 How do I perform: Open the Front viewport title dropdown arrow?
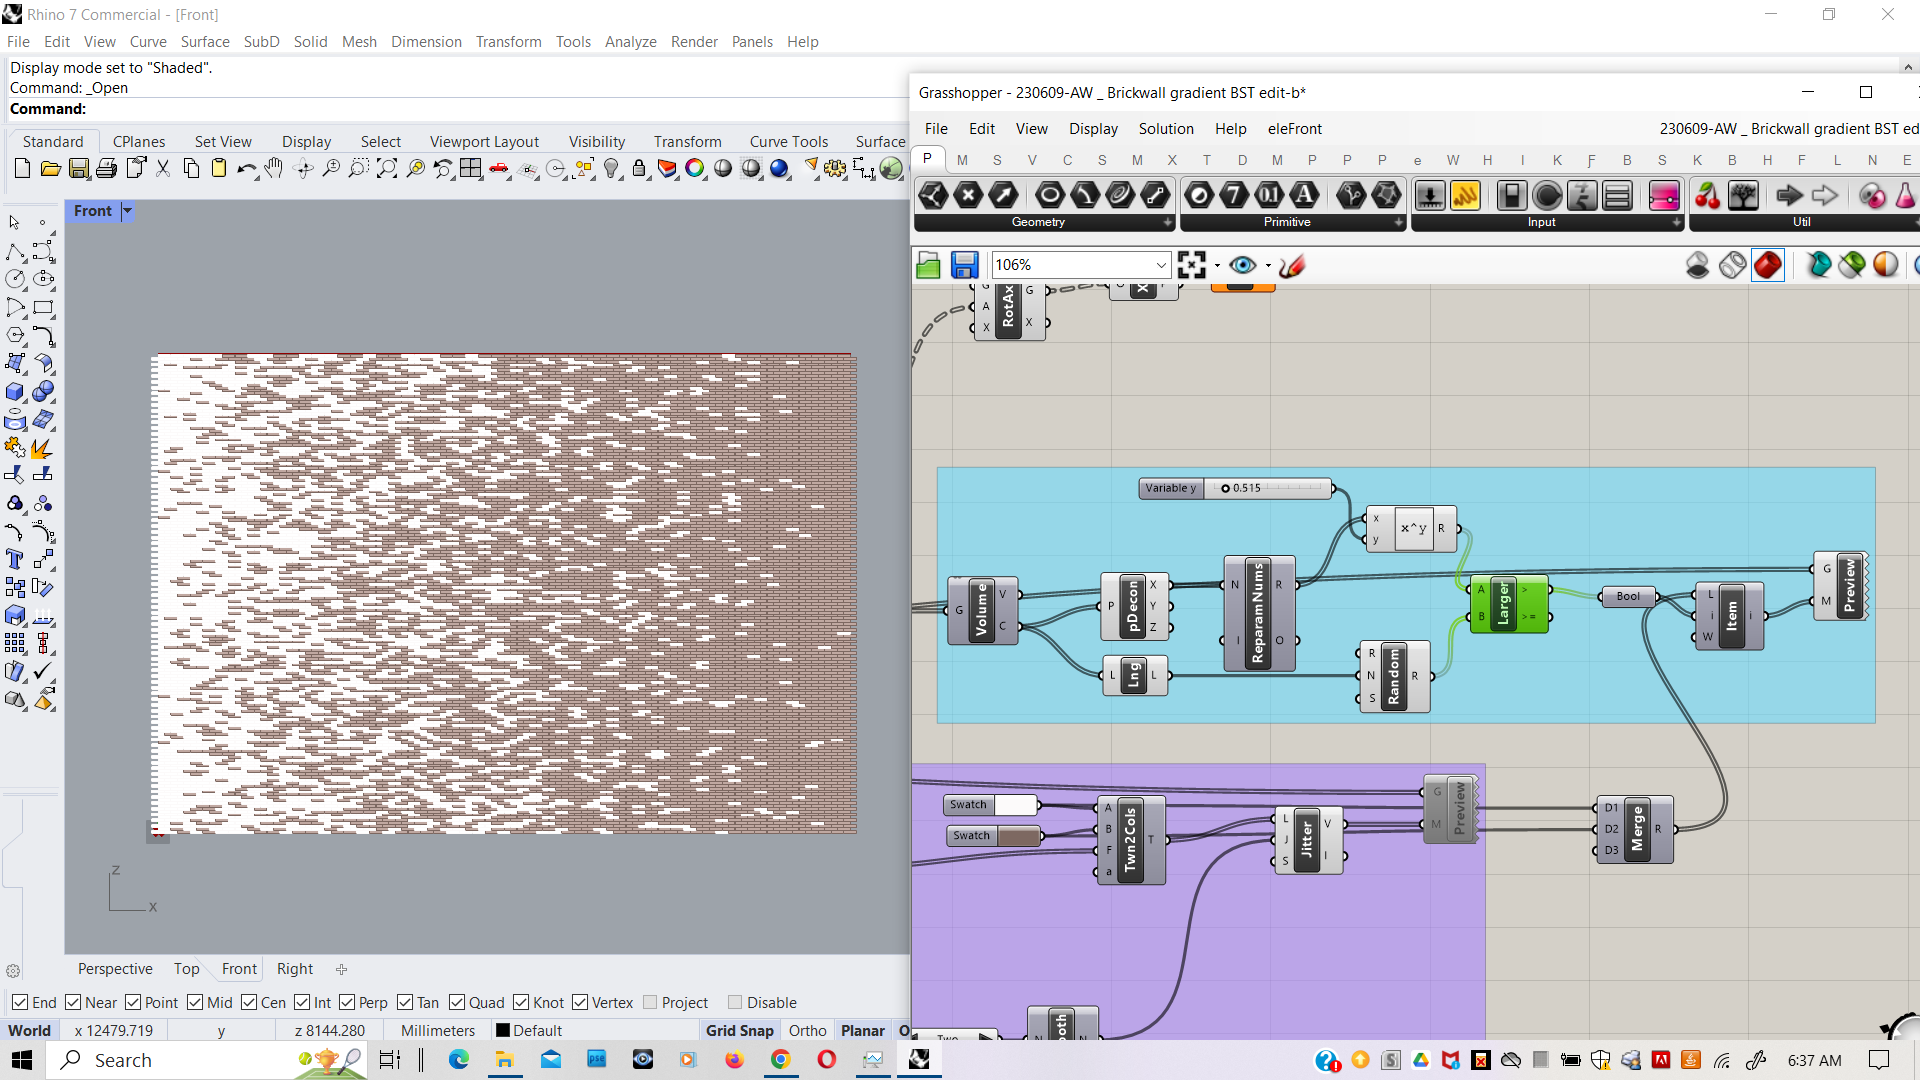(x=127, y=211)
